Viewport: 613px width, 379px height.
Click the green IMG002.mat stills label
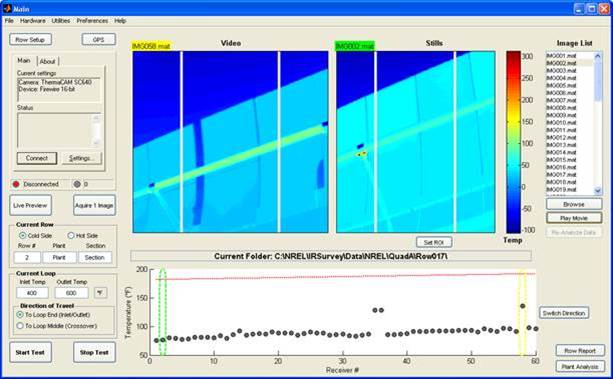pyautogui.click(x=355, y=46)
